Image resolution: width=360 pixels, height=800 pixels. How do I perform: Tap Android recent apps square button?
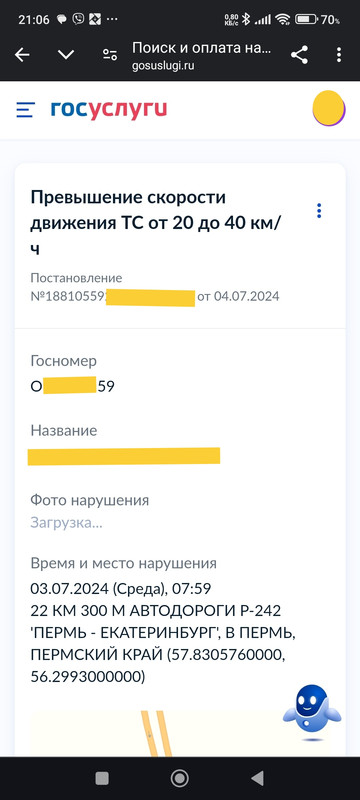click(102, 778)
